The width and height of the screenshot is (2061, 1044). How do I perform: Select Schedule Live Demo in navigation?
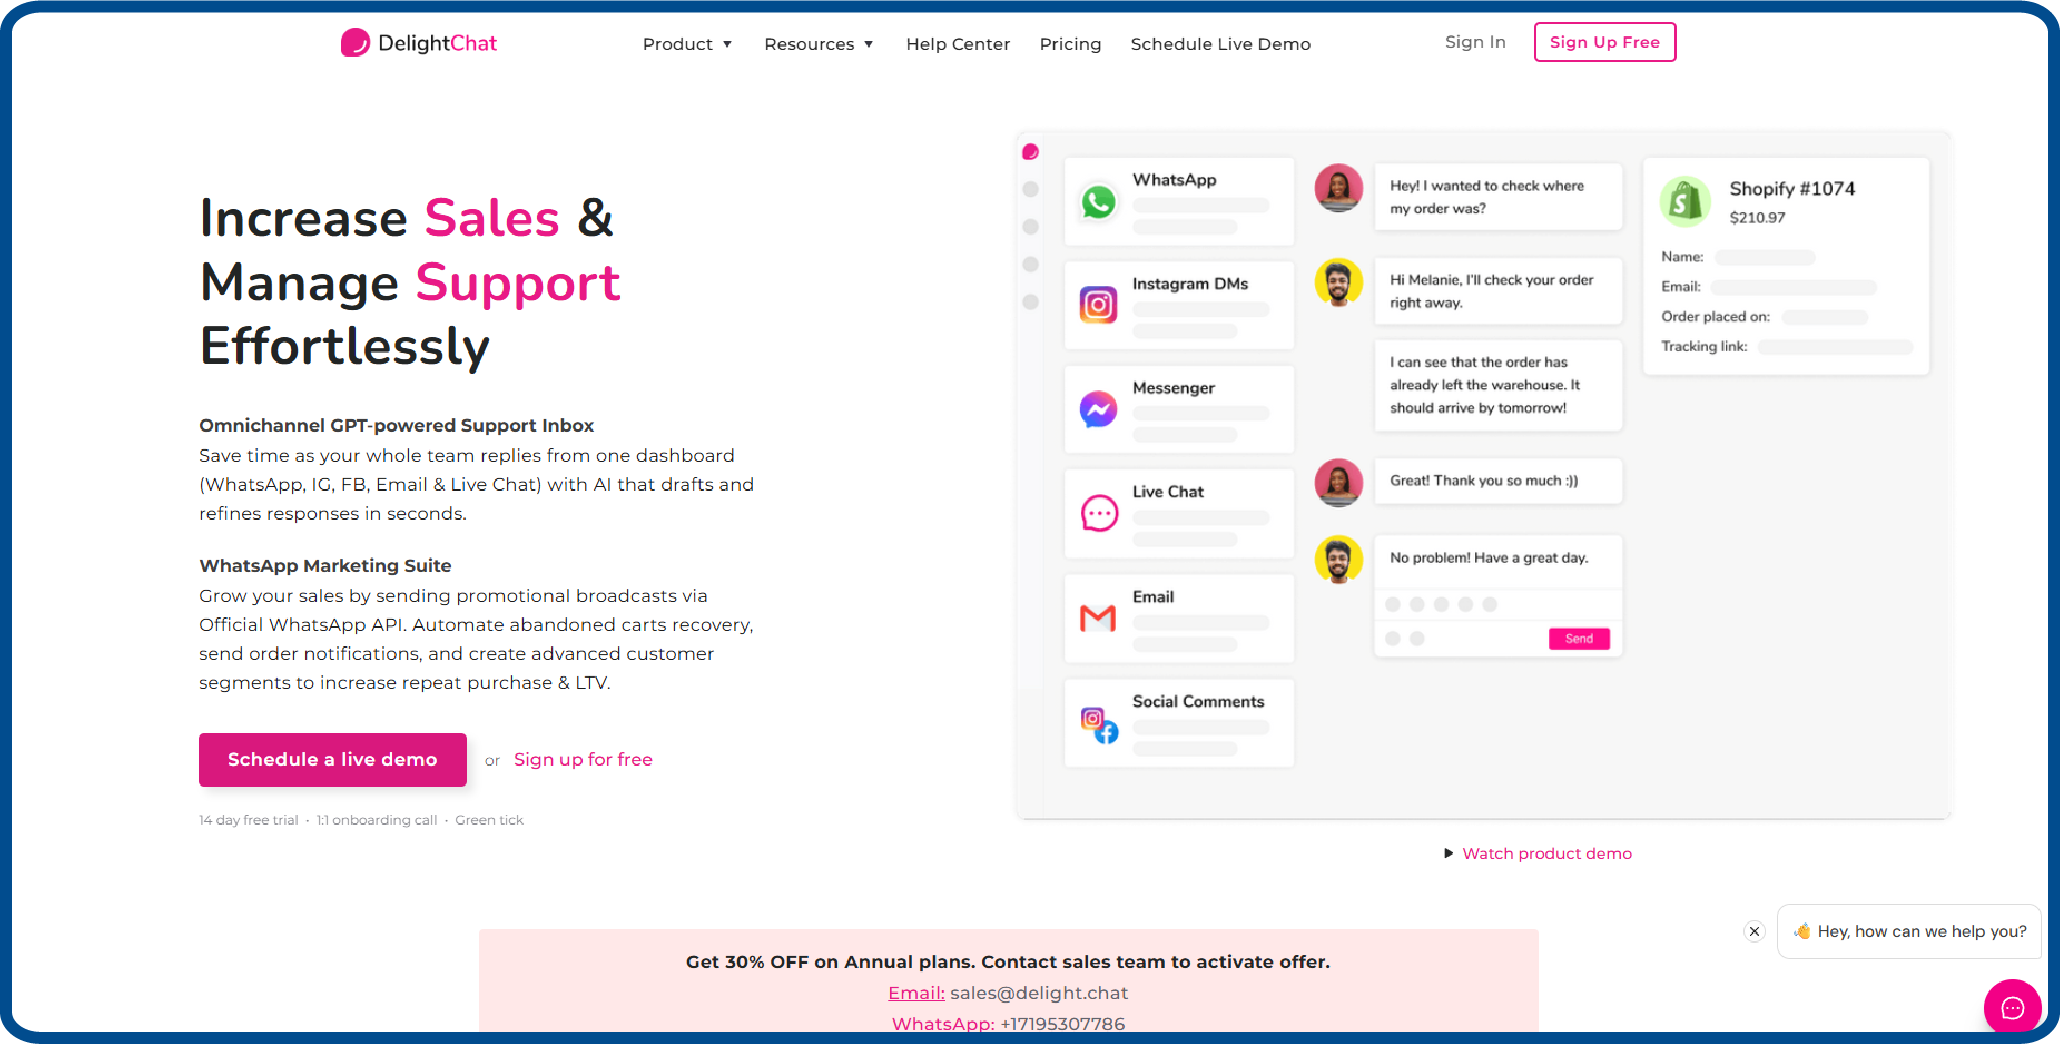pyautogui.click(x=1220, y=44)
